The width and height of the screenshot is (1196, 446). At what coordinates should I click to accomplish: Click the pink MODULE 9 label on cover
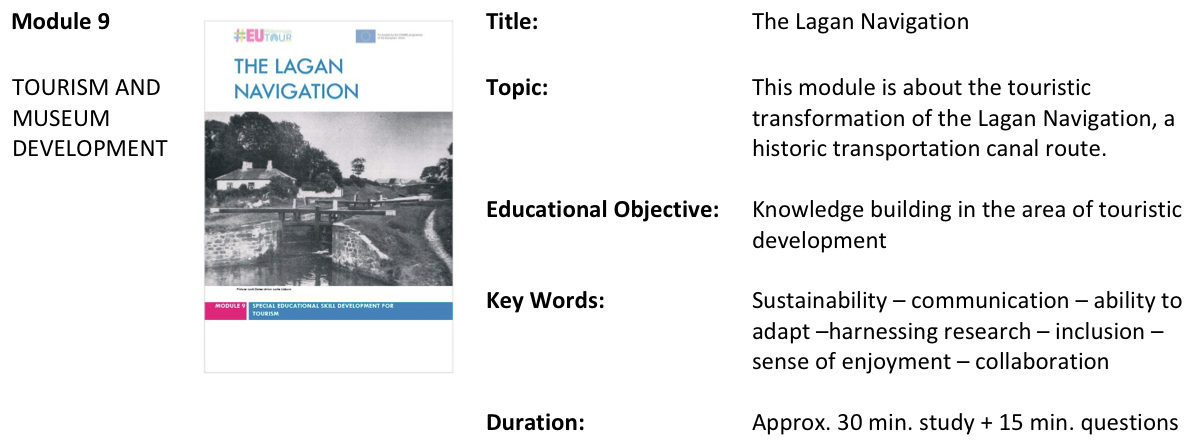coord(225,310)
